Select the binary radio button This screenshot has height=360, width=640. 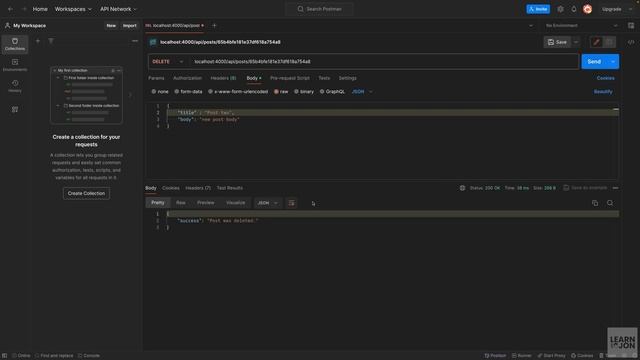pyautogui.click(x=296, y=91)
